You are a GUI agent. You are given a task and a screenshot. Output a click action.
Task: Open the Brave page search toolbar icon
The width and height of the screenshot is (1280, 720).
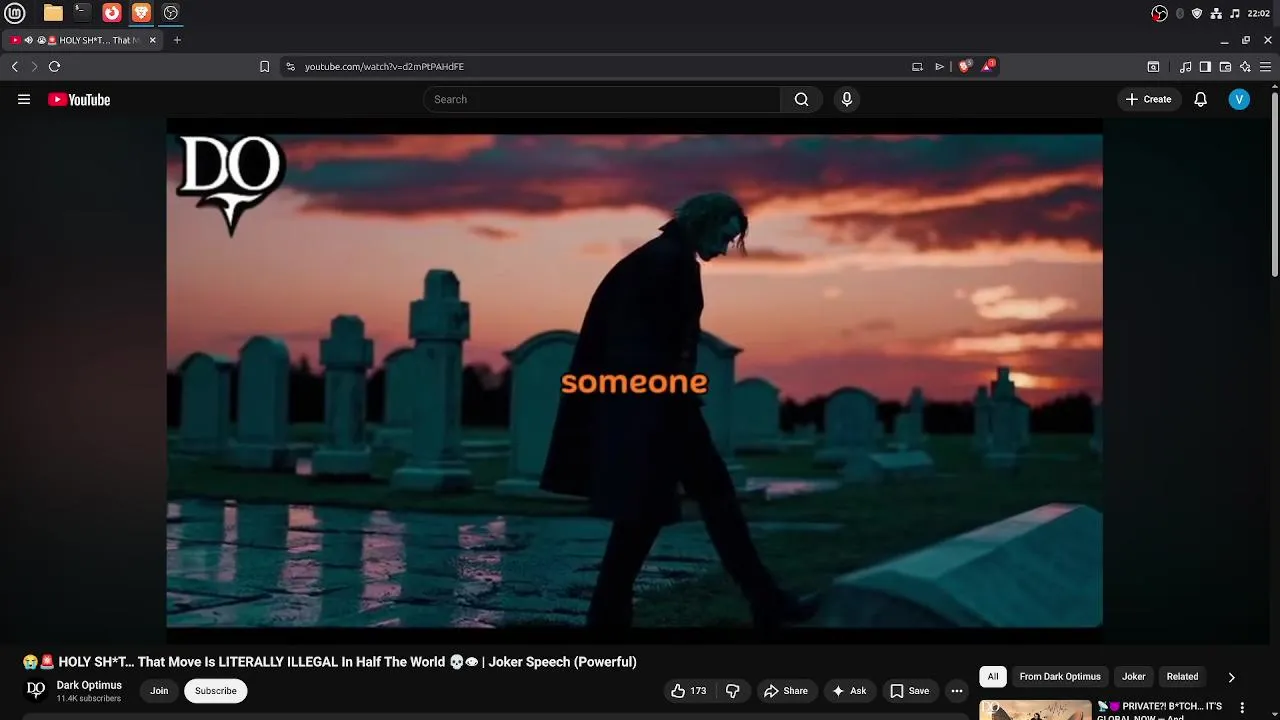pyautogui.click(x=1153, y=66)
